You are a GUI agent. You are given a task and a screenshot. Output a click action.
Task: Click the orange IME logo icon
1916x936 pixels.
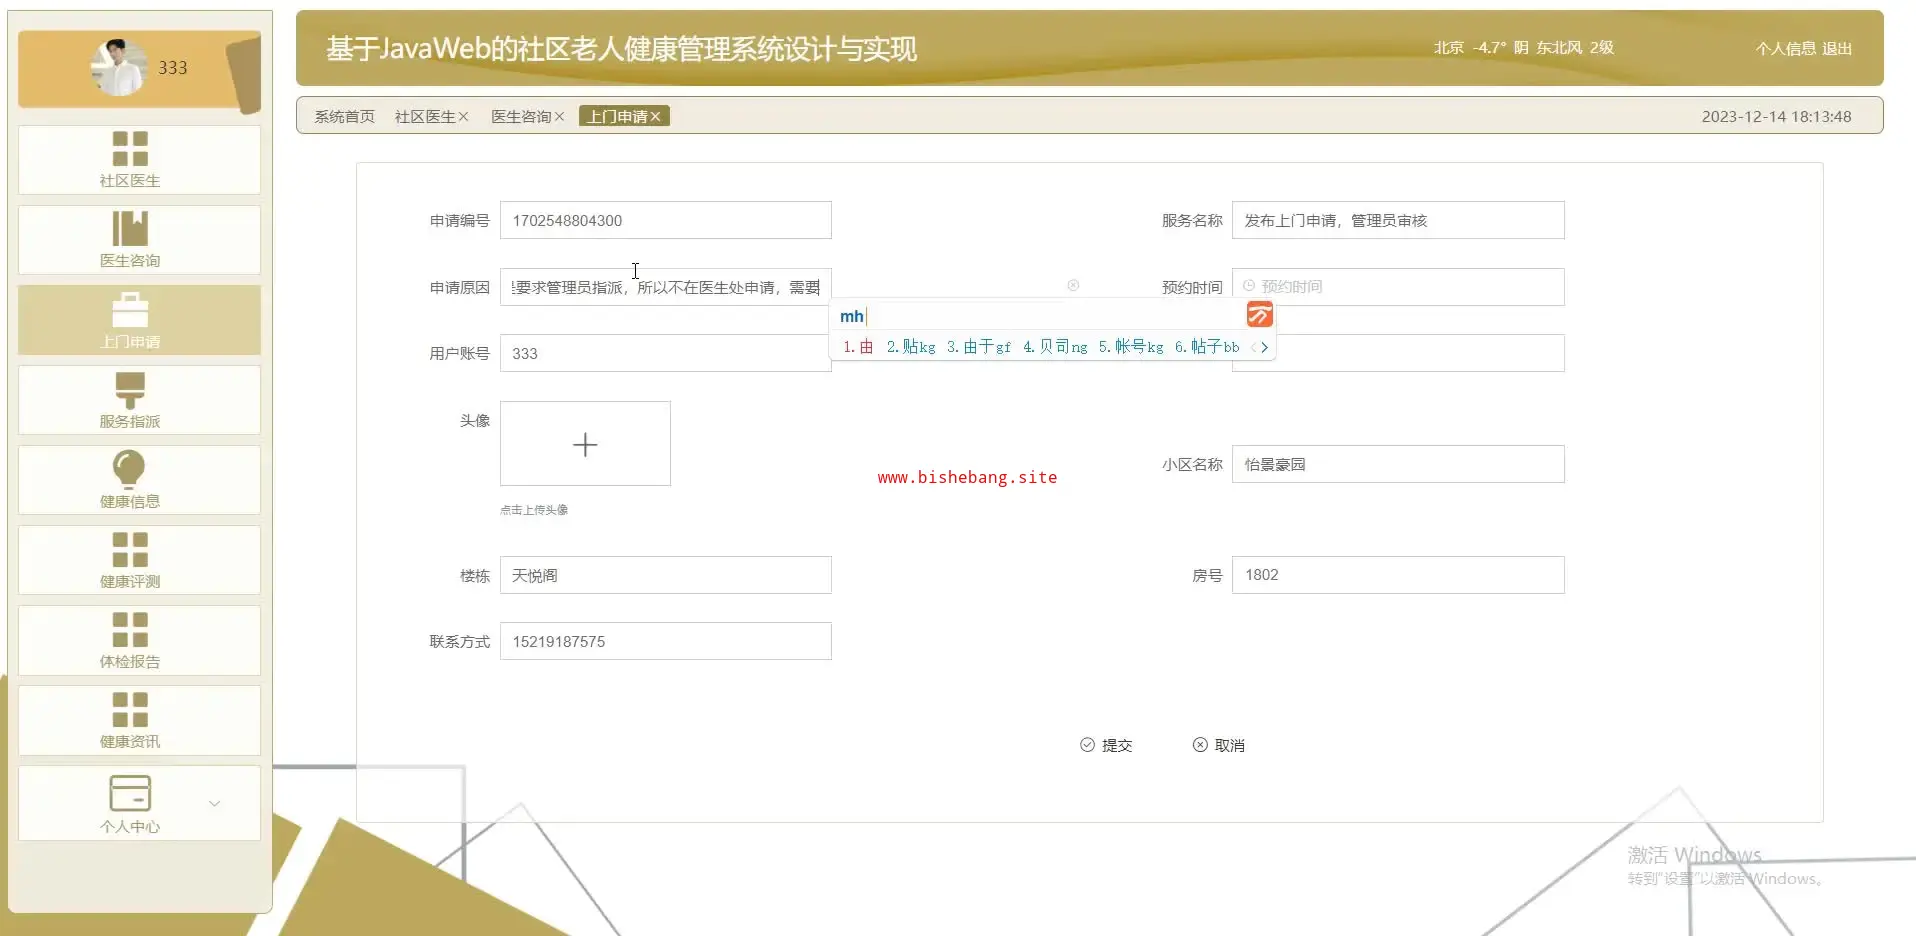(1260, 315)
